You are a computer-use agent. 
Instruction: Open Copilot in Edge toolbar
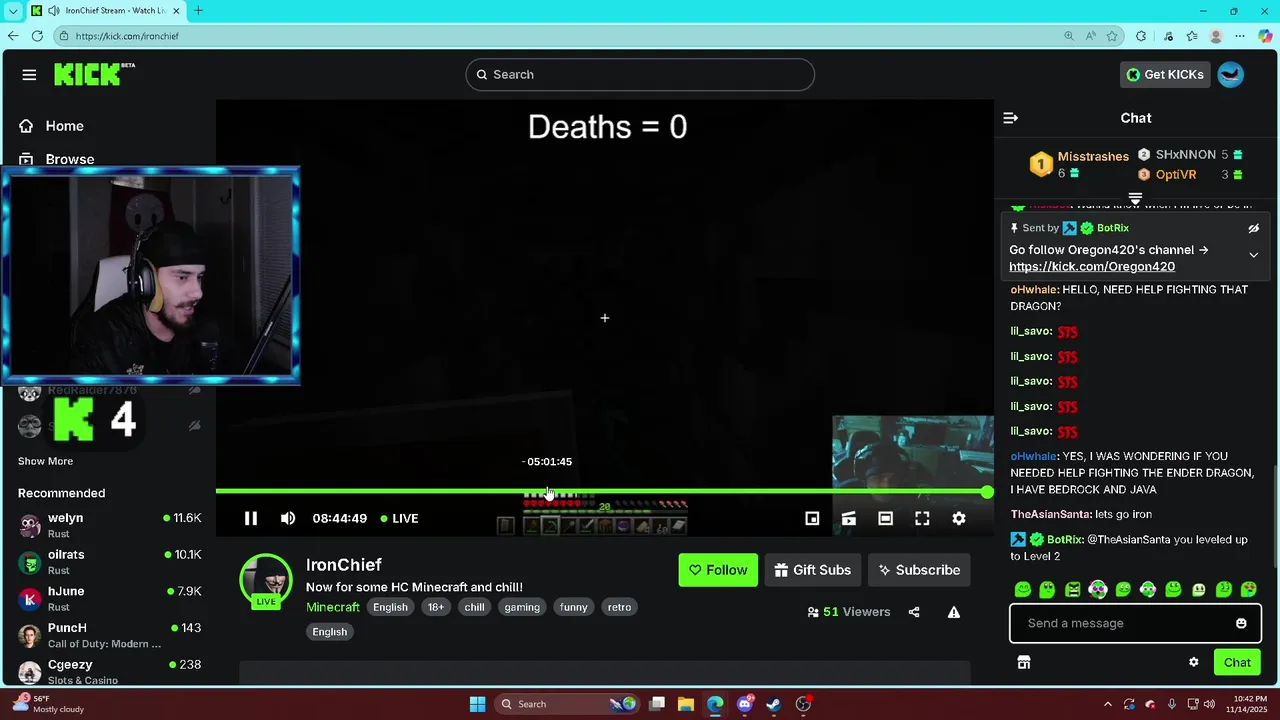click(1265, 36)
